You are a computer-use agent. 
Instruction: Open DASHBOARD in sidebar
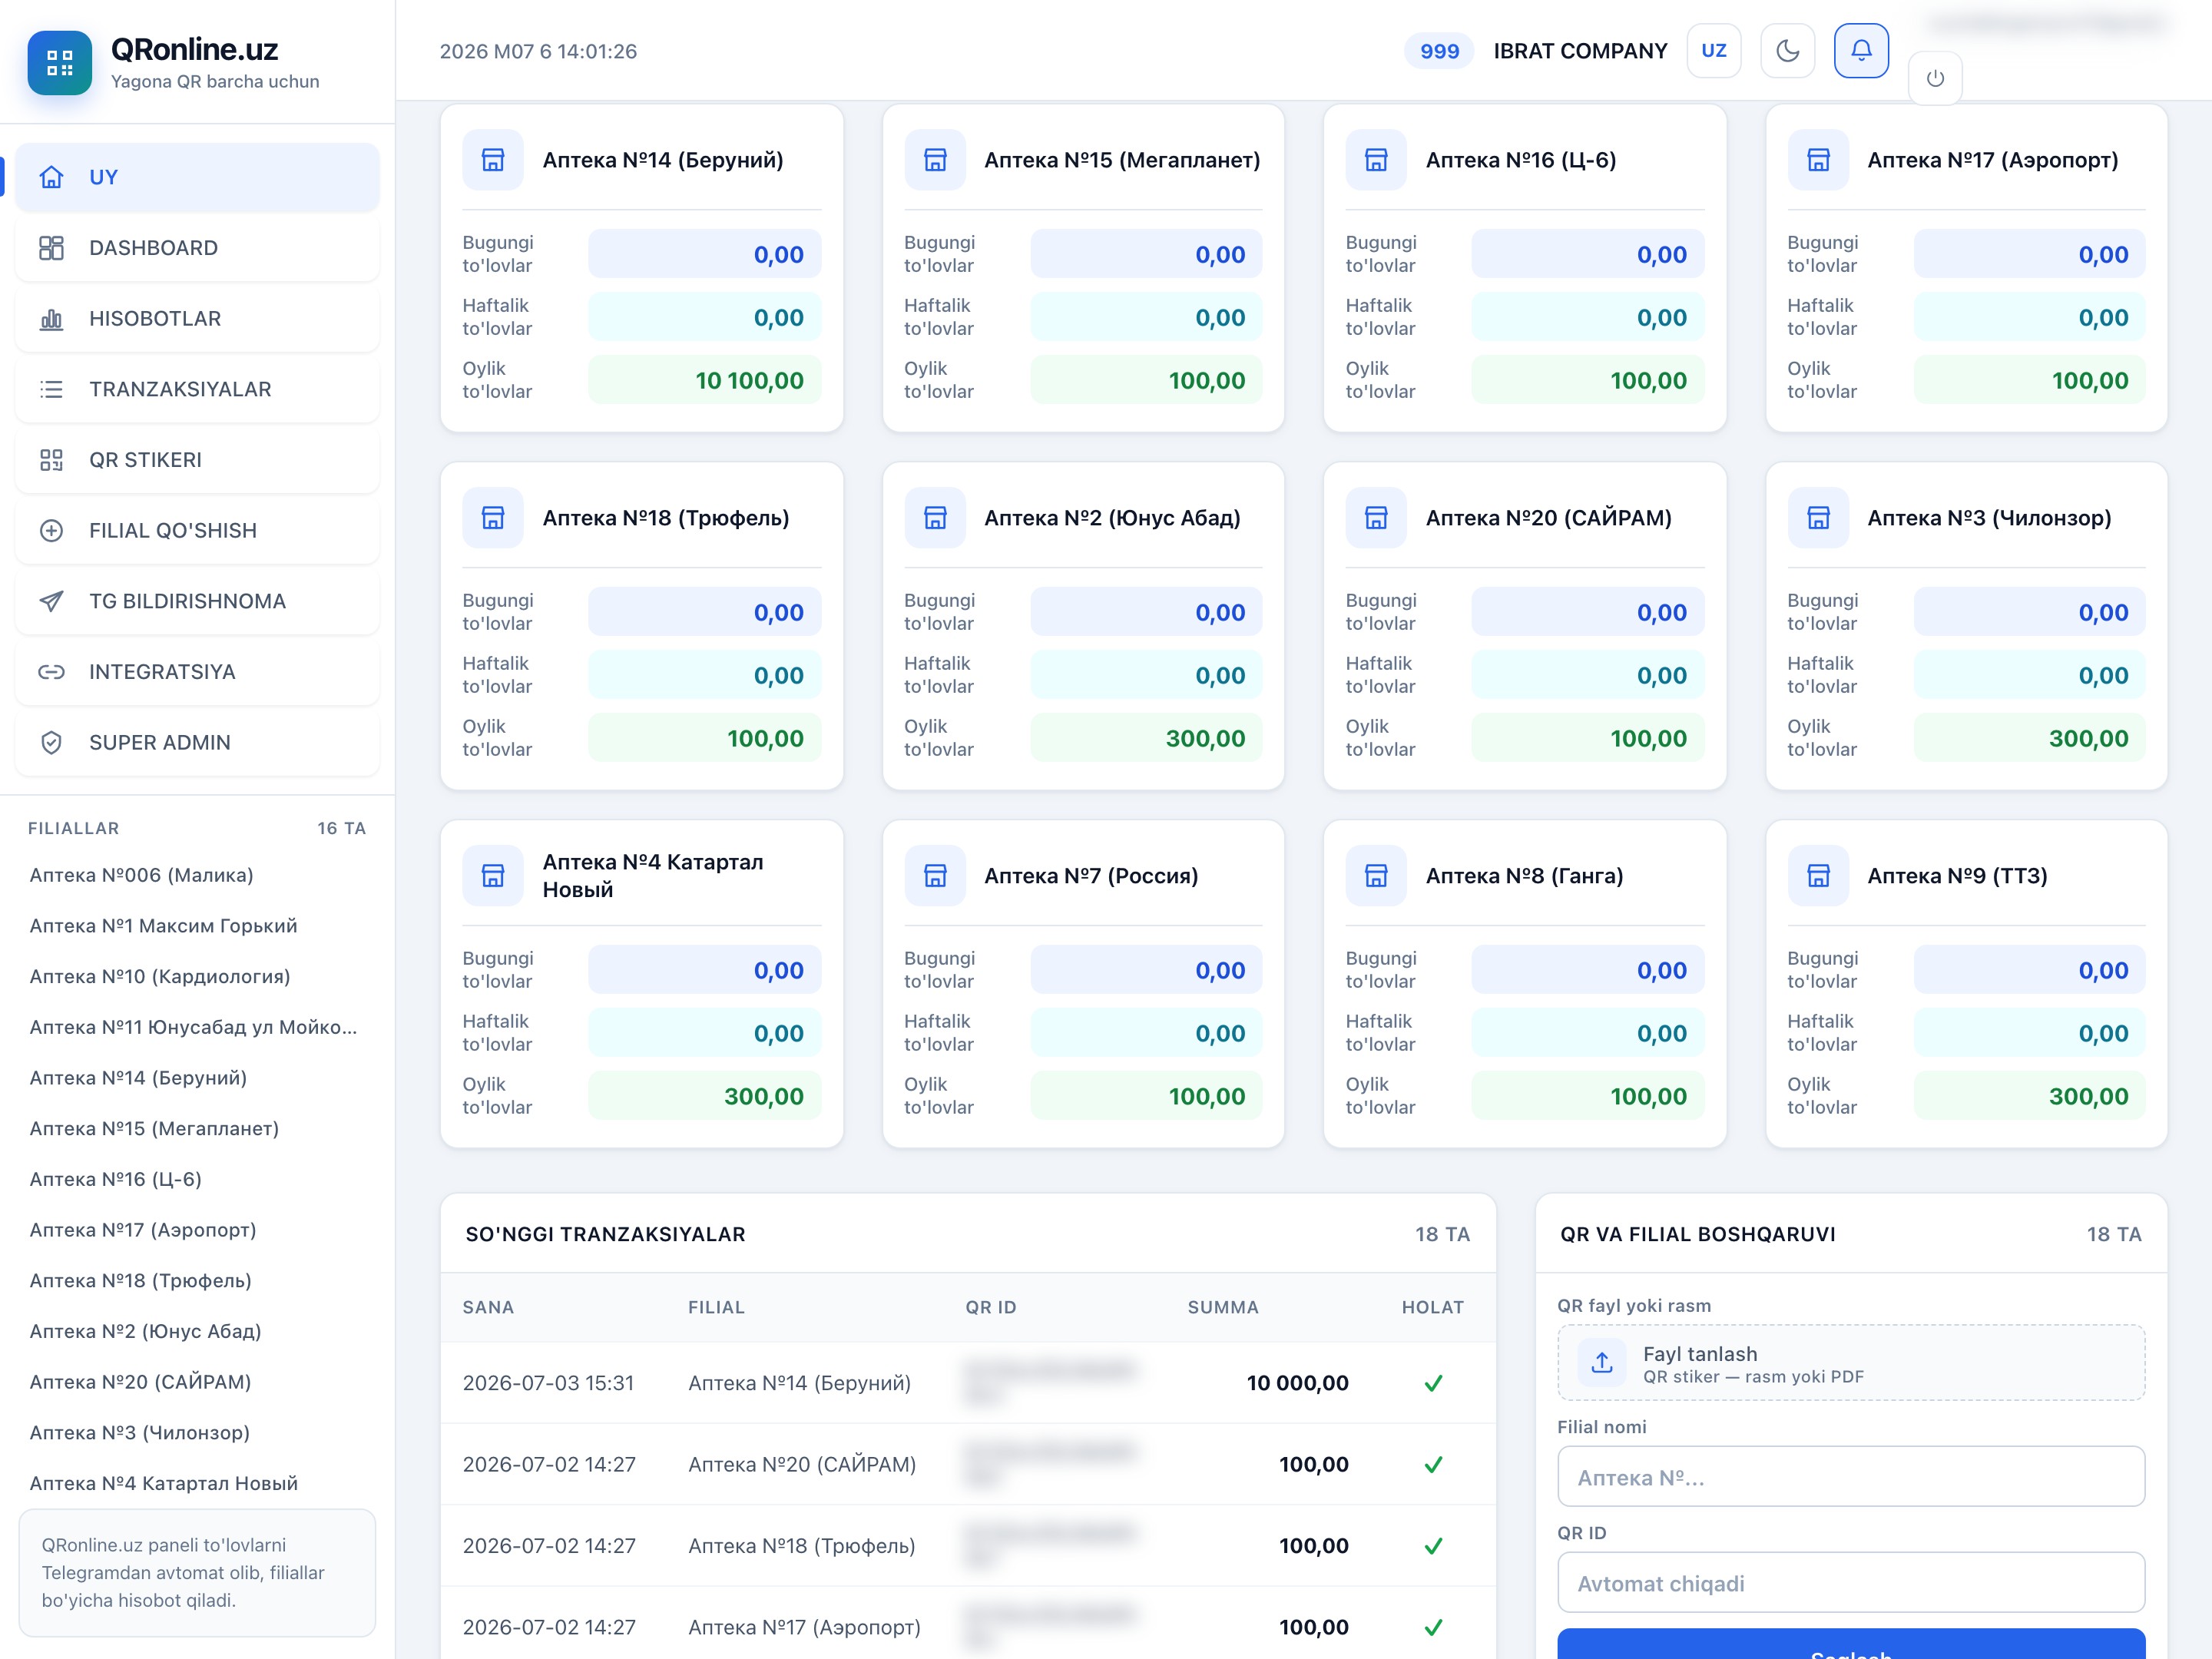pyautogui.click(x=197, y=248)
